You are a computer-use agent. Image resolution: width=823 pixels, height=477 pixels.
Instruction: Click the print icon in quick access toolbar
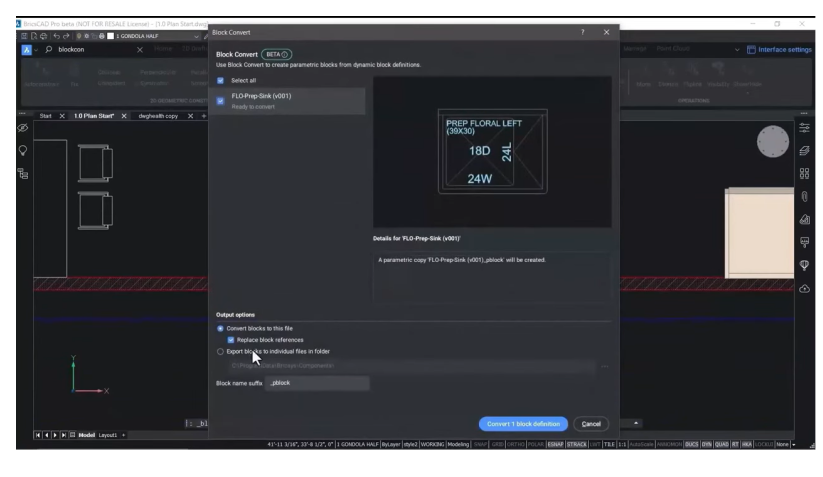pos(44,36)
